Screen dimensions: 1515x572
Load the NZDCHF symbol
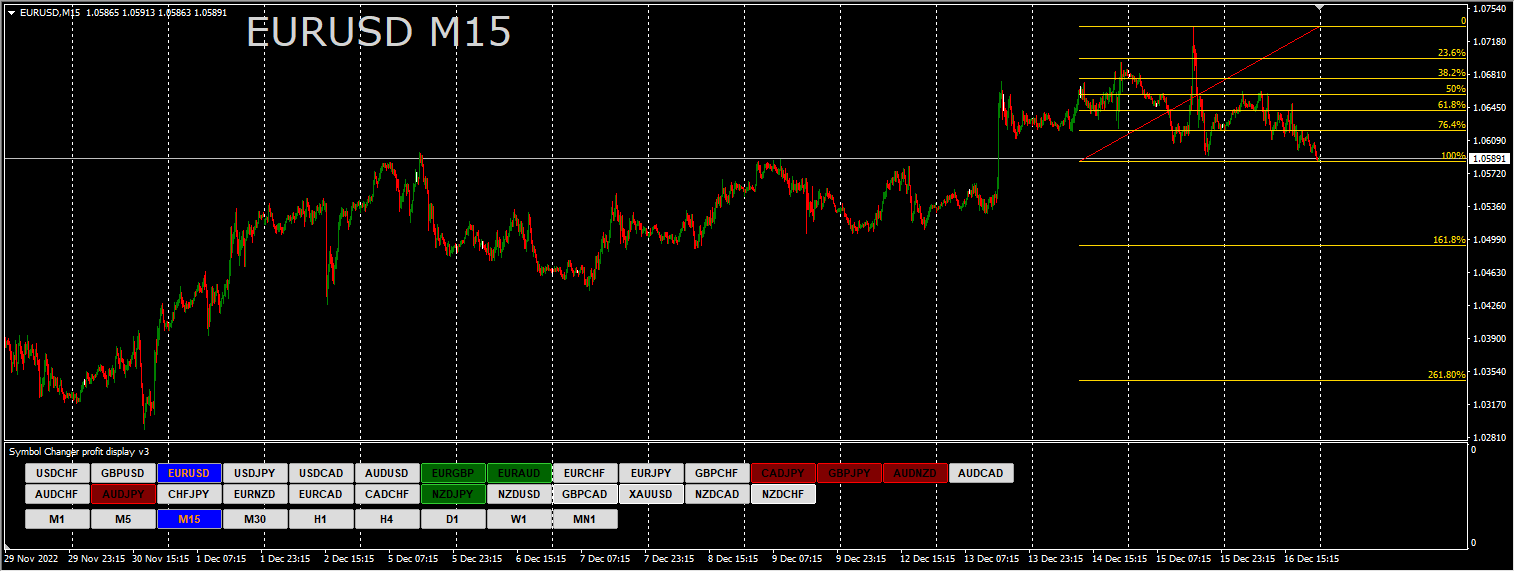point(783,494)
